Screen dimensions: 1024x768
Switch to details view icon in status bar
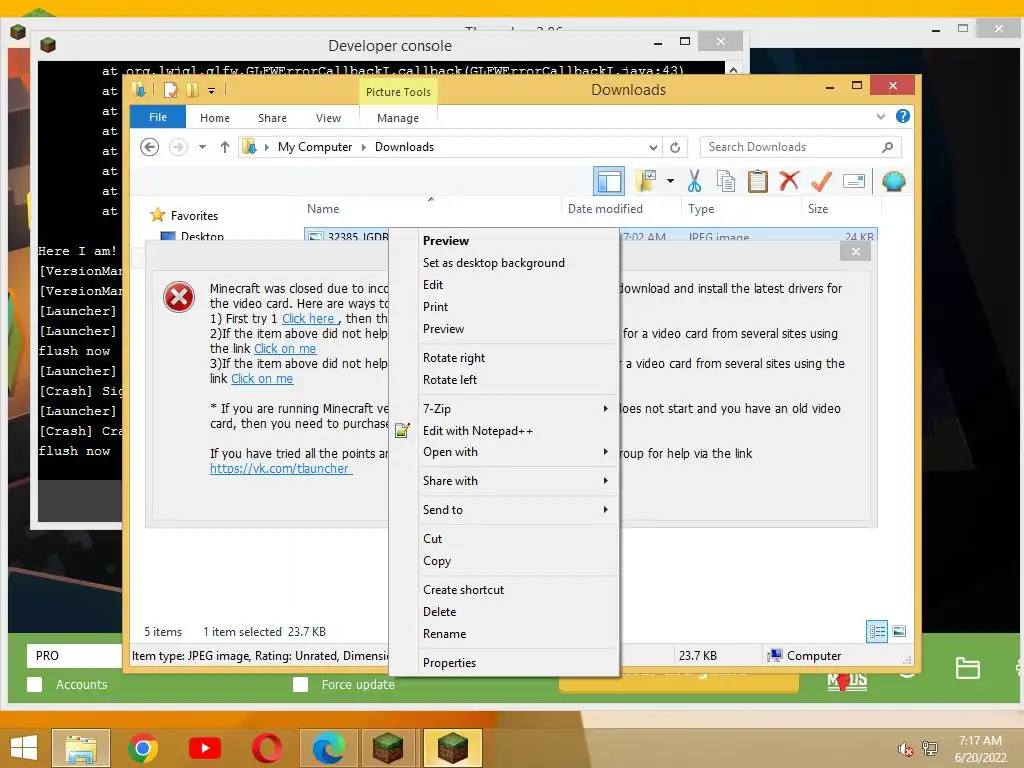click(877, 632)
